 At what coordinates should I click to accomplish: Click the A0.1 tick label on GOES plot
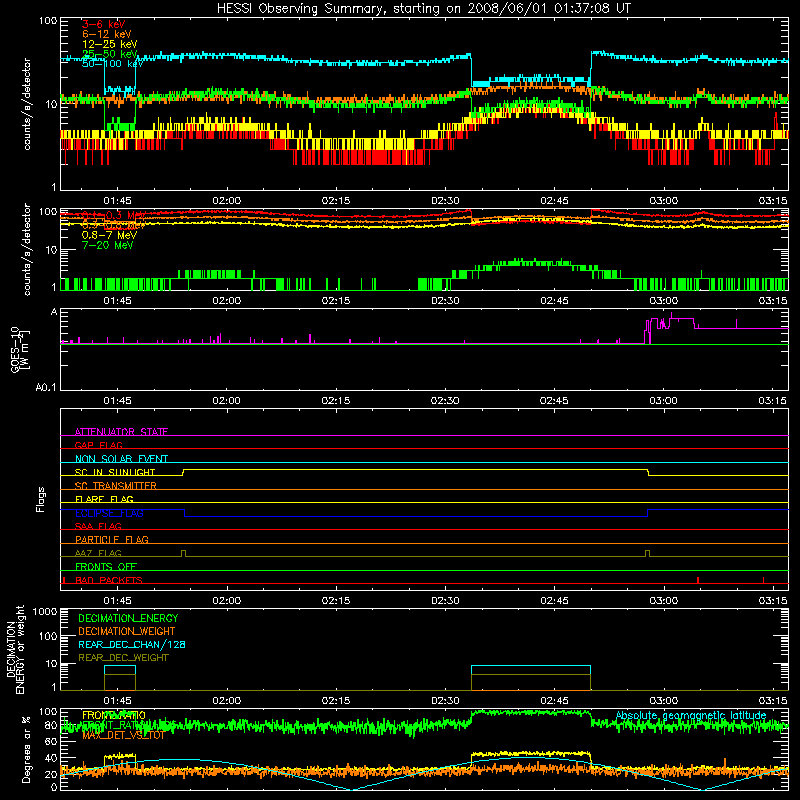46,388
